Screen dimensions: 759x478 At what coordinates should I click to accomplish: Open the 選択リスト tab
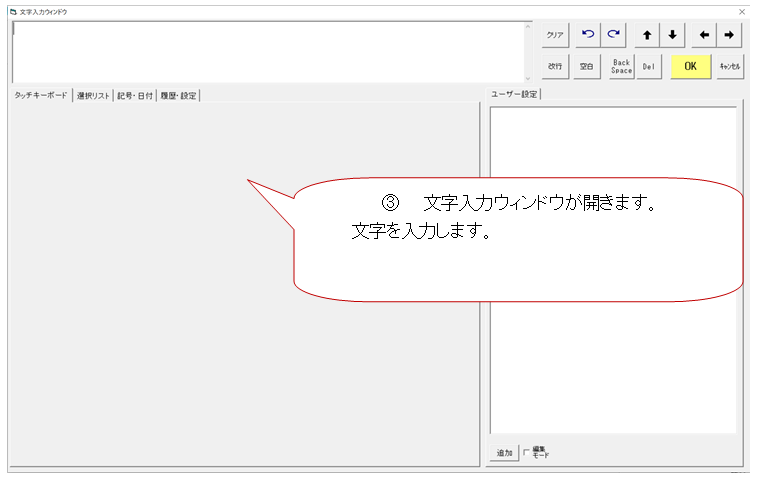point(94,96)
